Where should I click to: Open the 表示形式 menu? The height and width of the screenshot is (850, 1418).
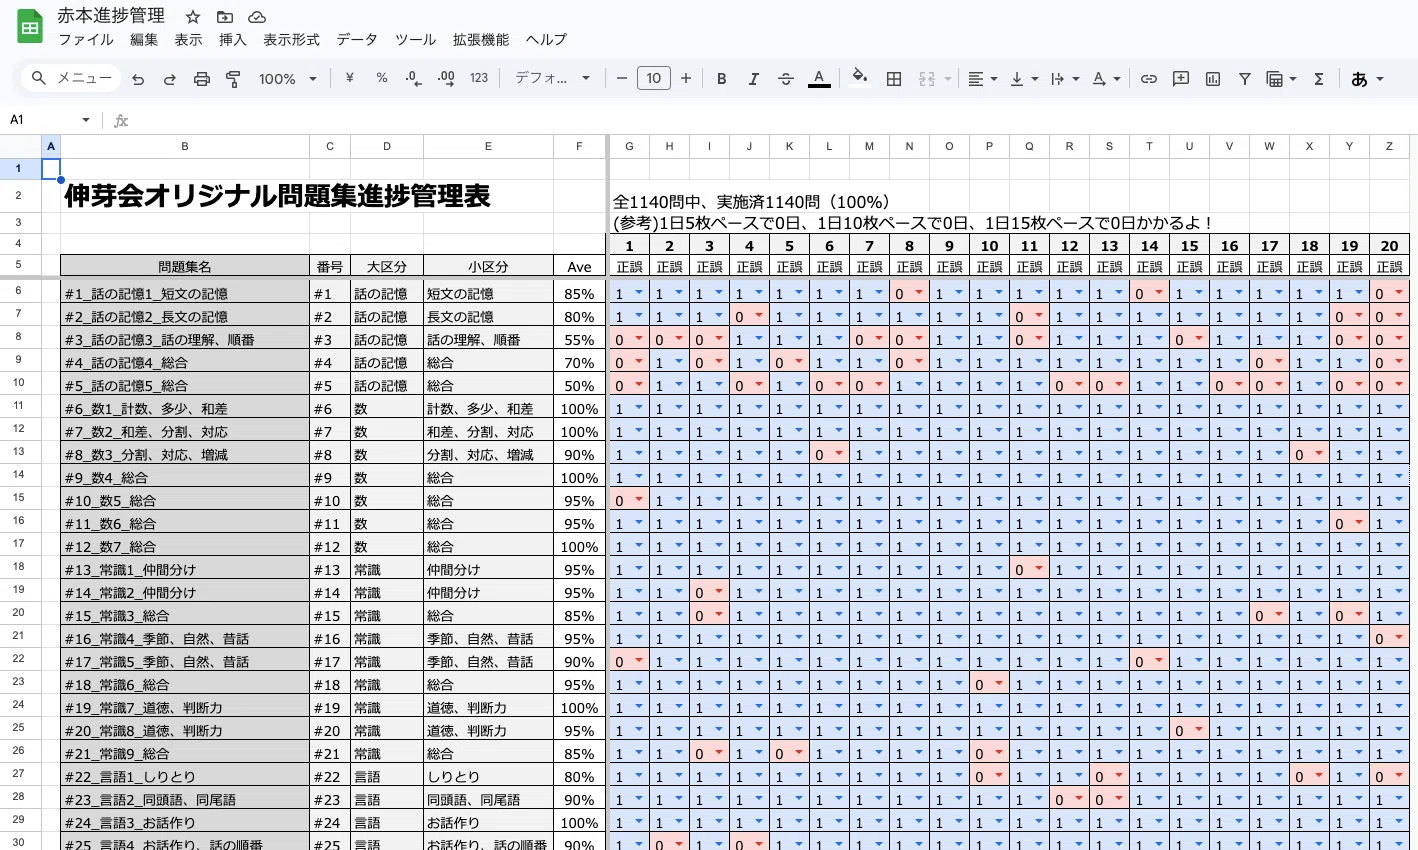click(291, 40)
